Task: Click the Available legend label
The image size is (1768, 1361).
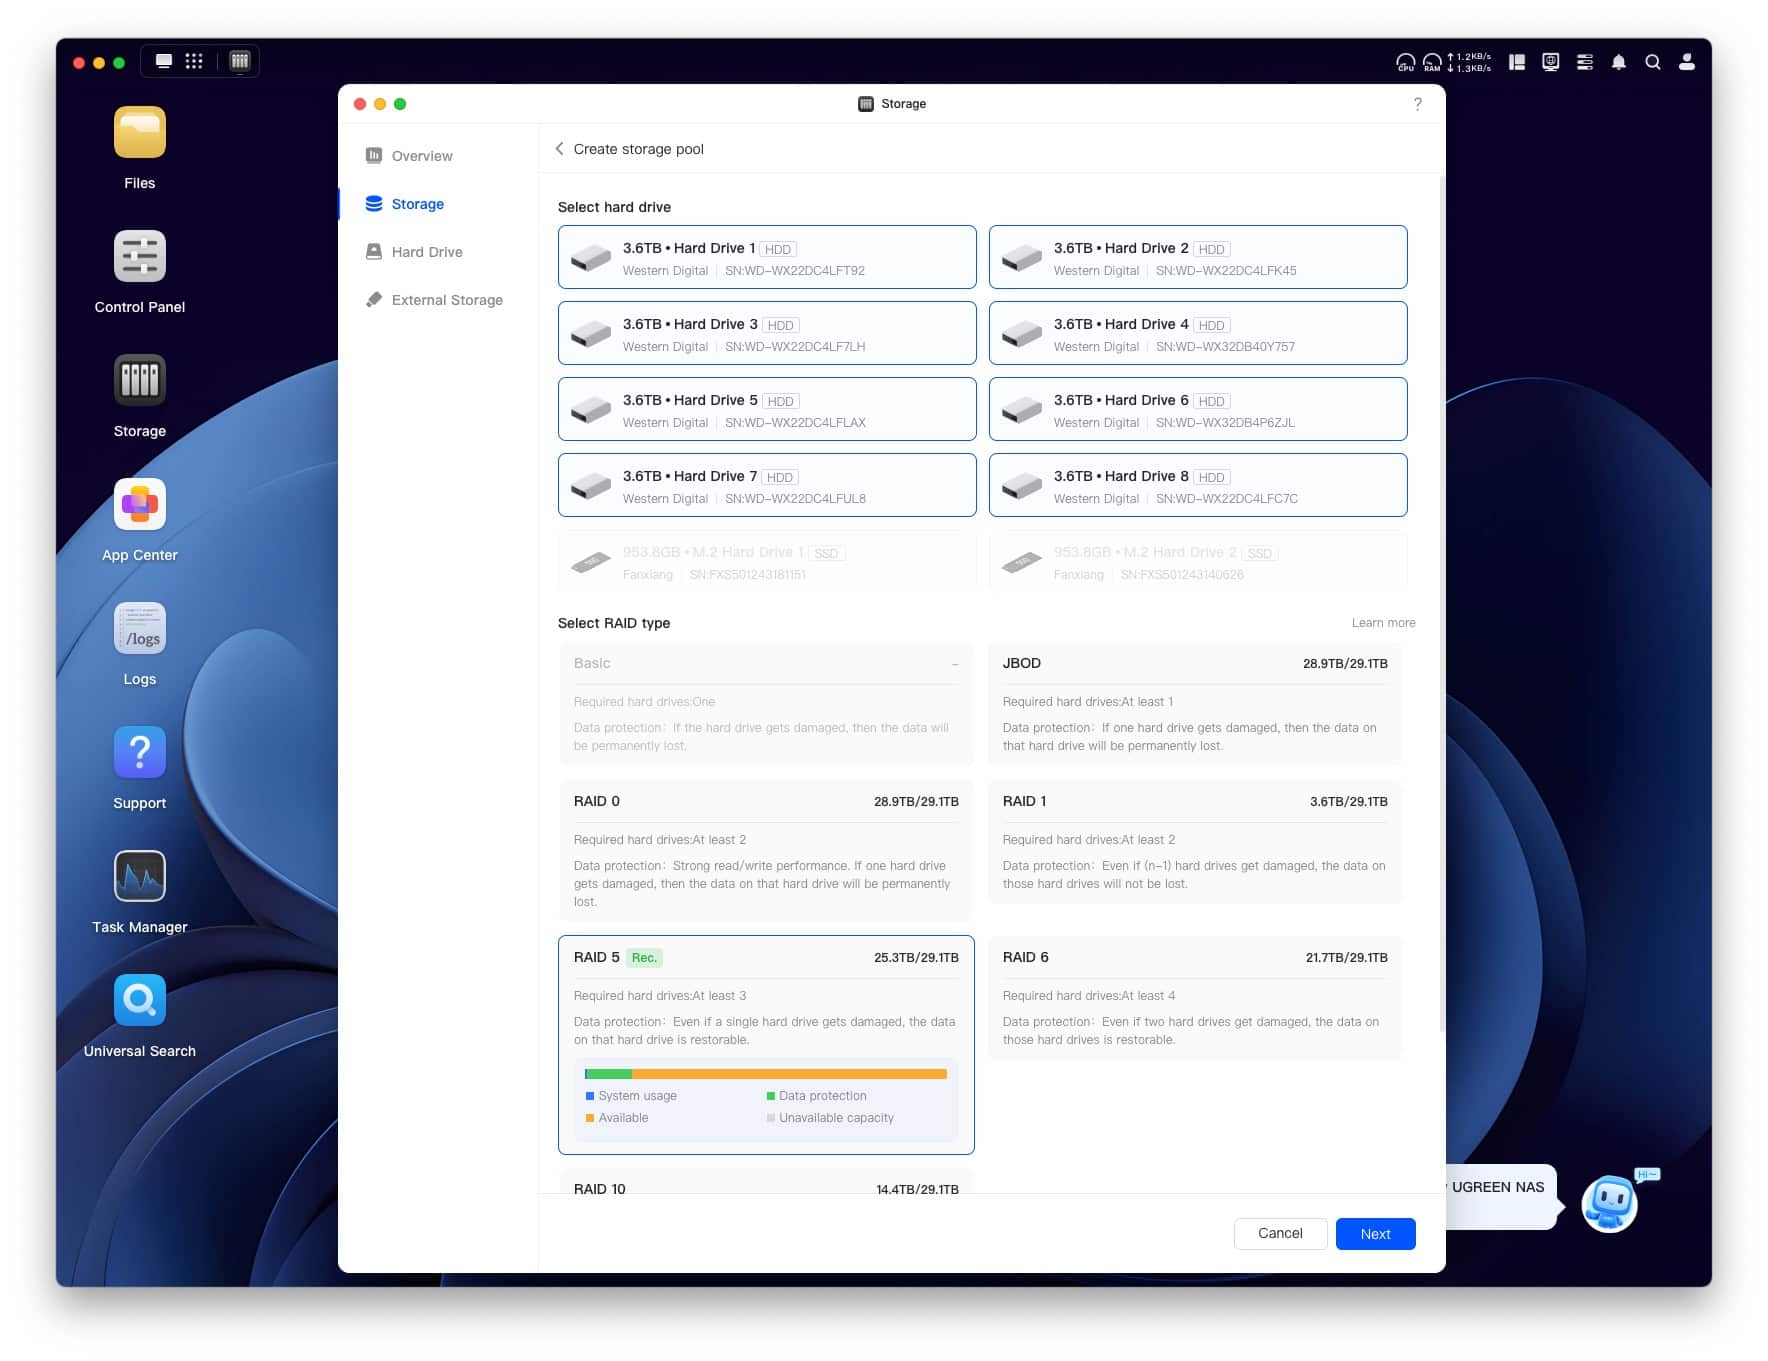Action: coord(623,1118)
